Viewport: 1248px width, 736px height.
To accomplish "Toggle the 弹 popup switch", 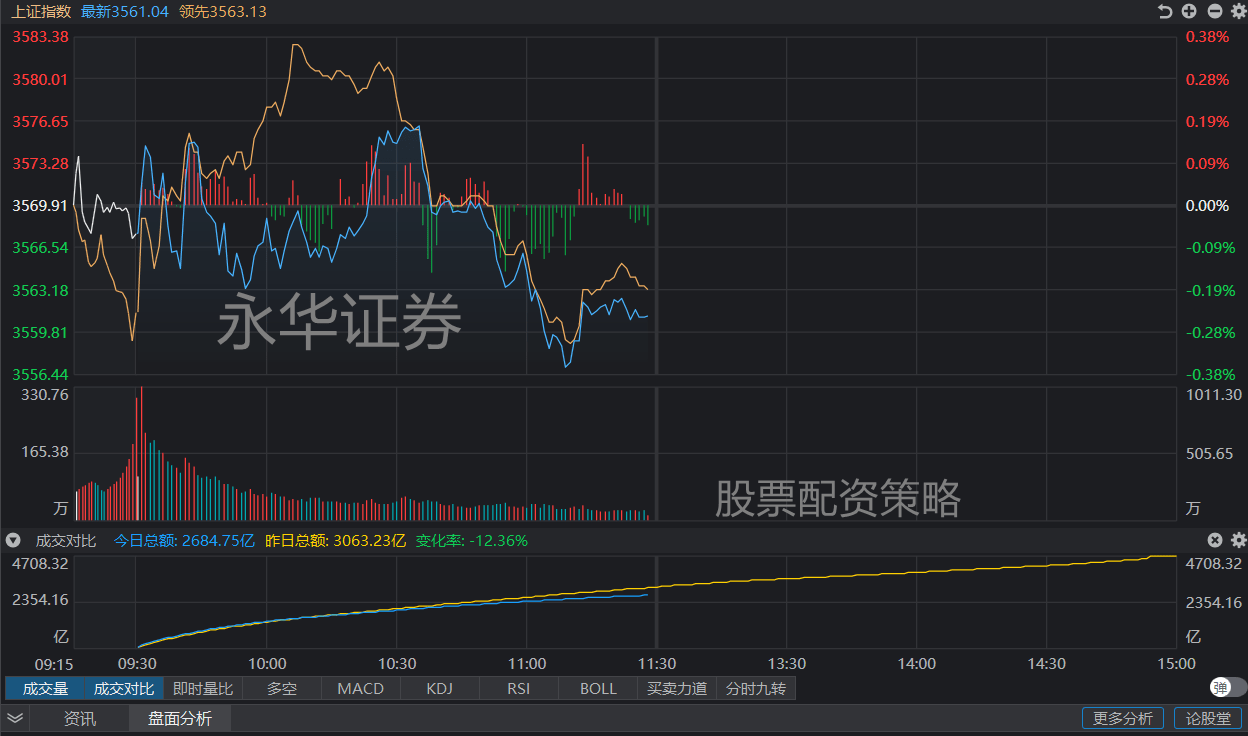I will (x=1227, y=687).
